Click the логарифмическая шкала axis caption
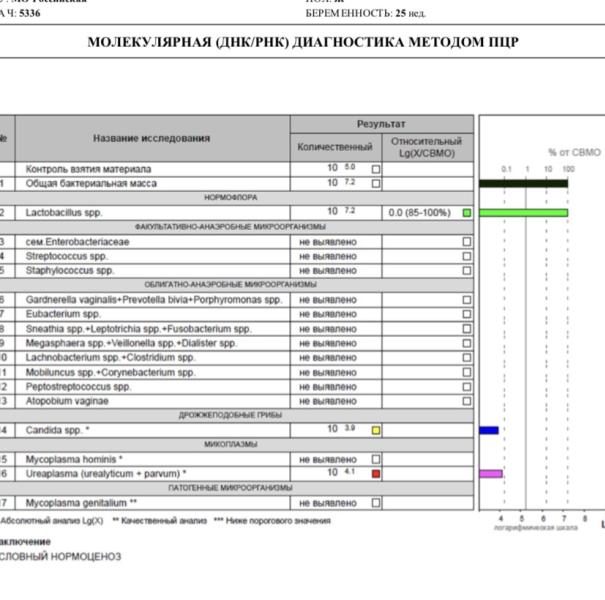This screenshot has height=600, width=605. pyautogui.click(x=536, y=528)
